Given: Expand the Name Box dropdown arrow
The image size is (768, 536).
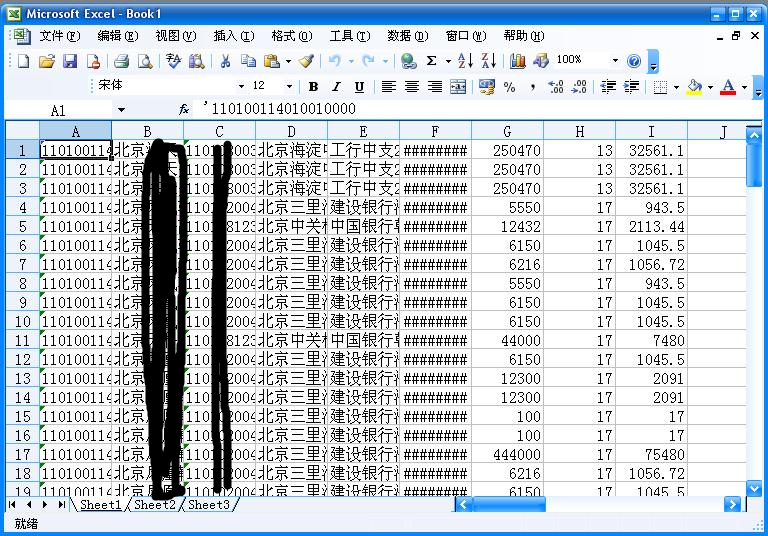Looking at the screenshot, I should click(x=121, y=110).
